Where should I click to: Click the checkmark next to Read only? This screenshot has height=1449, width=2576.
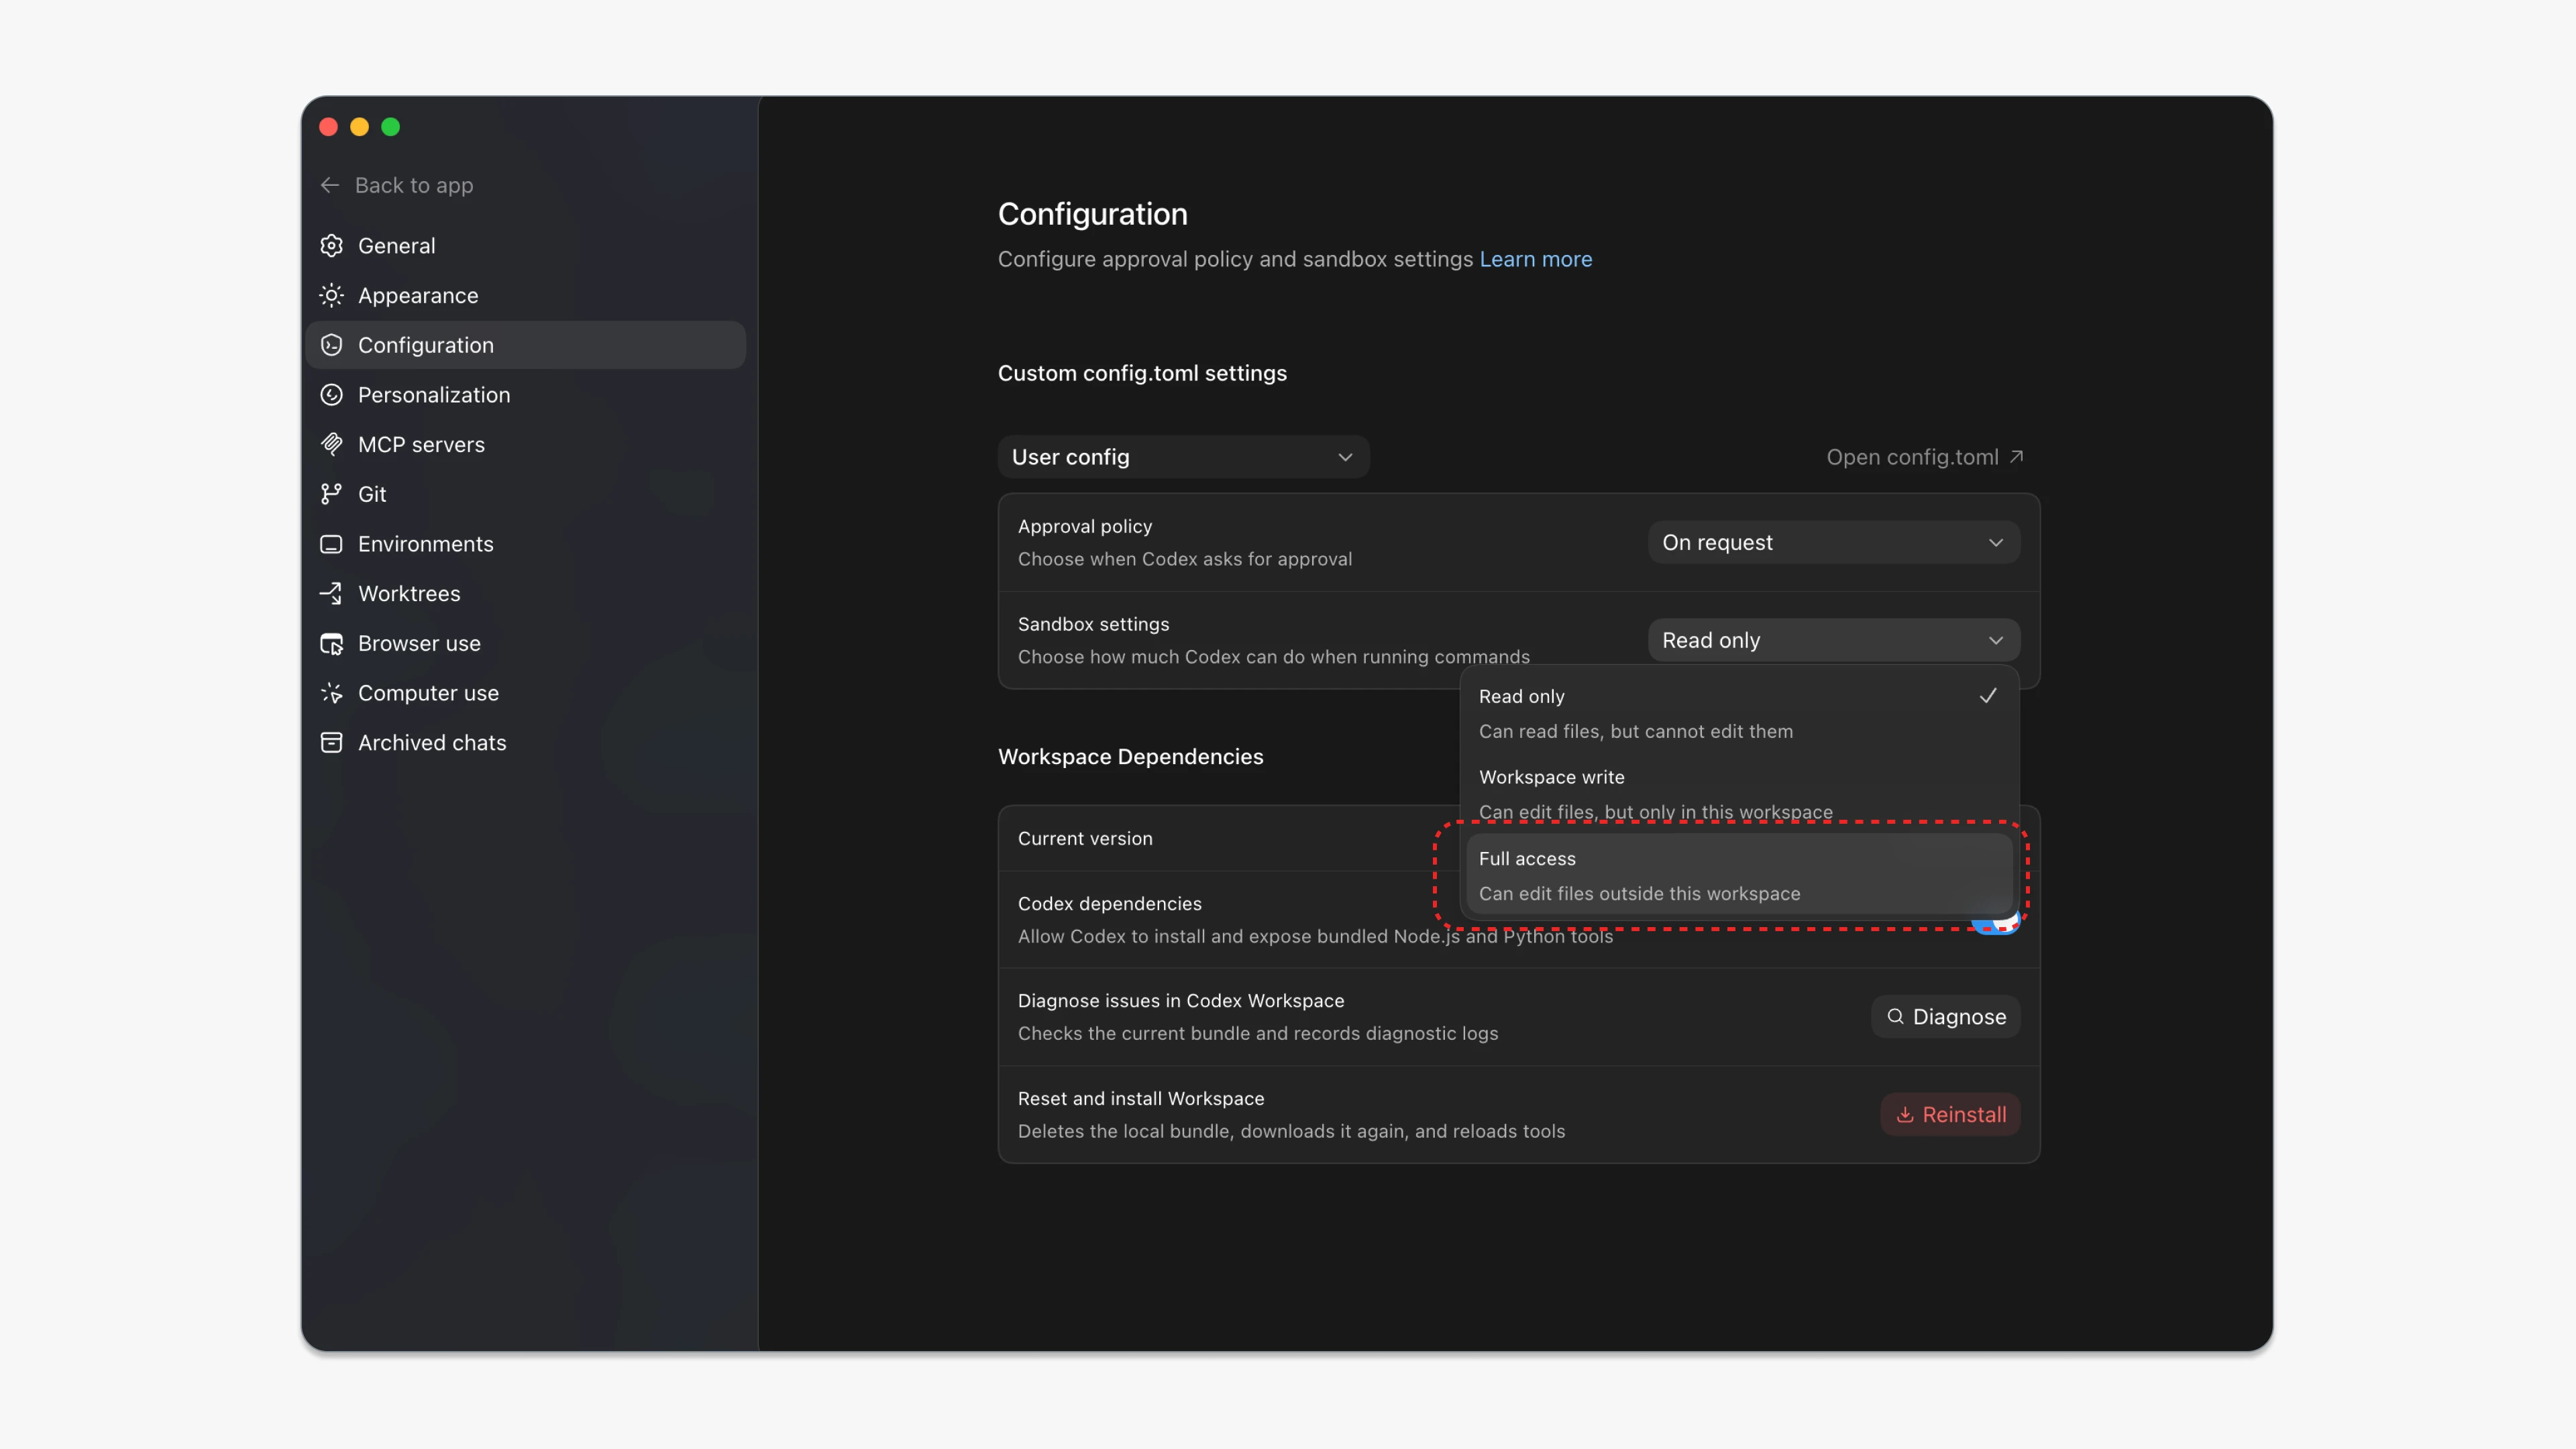1988,695
